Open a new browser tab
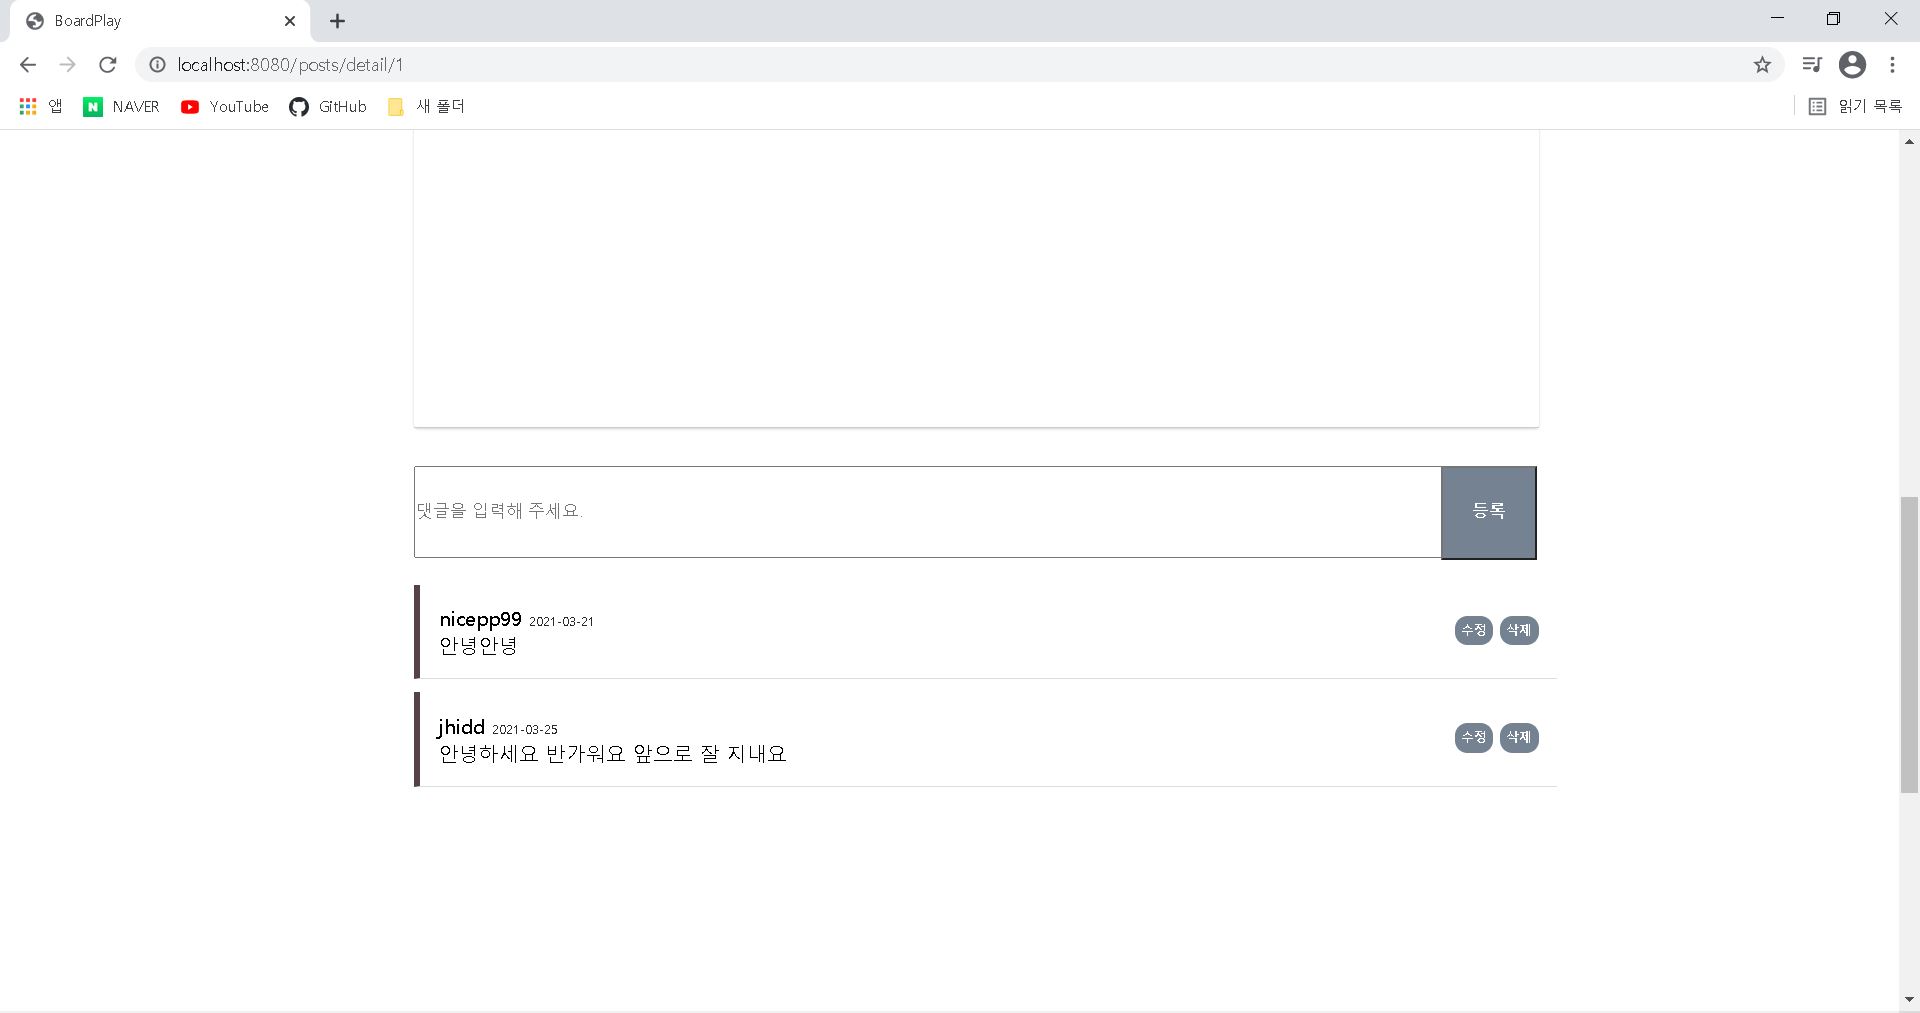 click(x=337, y=20)
